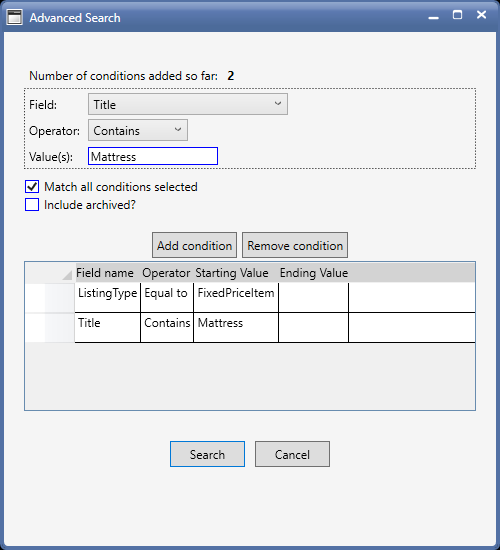Run the Search button
Image resolution: width=500 pixels, height=550 pixels.
[207, 454]
